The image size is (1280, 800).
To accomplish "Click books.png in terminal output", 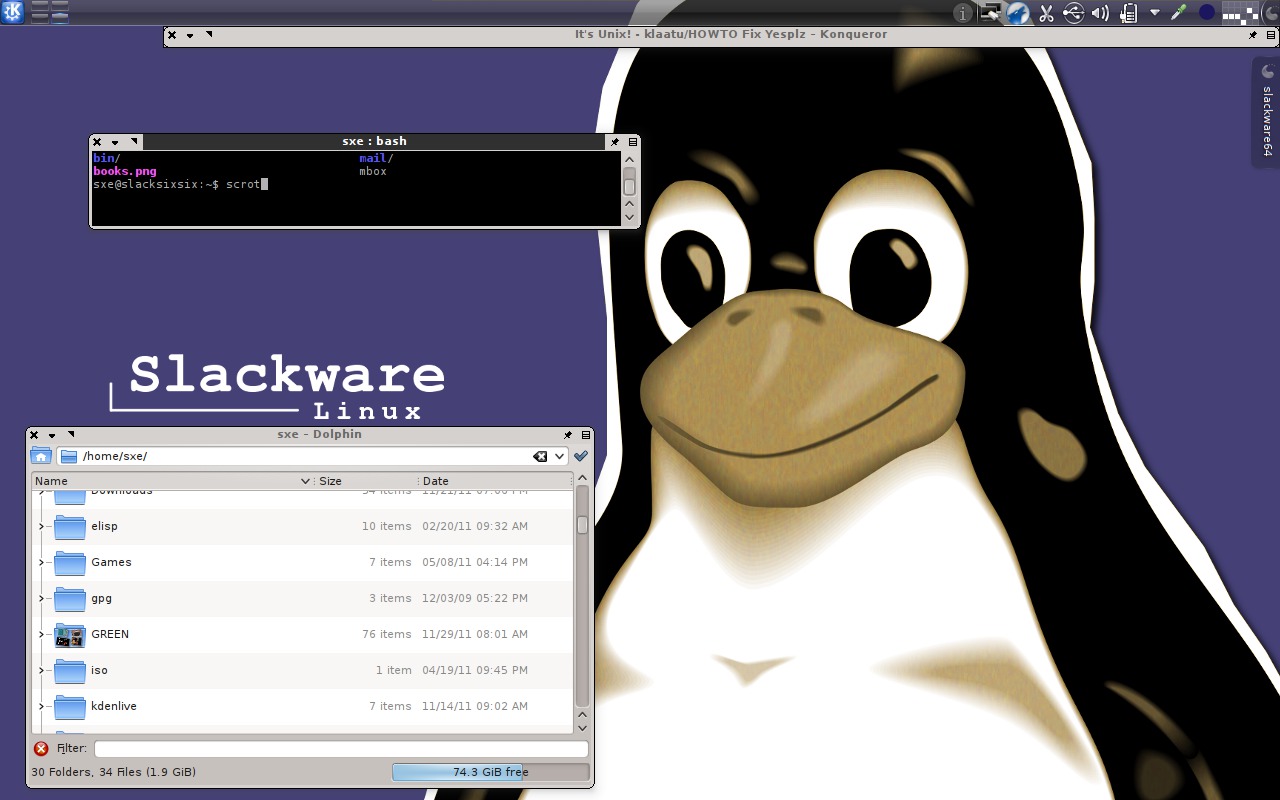I will click(x=125, y=171).
